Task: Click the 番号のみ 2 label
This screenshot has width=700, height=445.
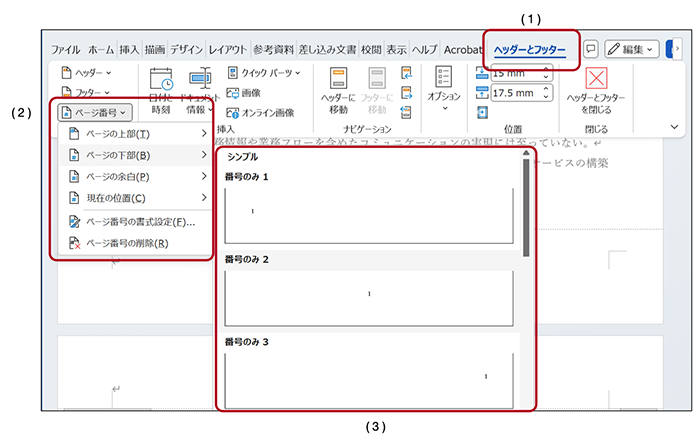Action: [246, 259]
